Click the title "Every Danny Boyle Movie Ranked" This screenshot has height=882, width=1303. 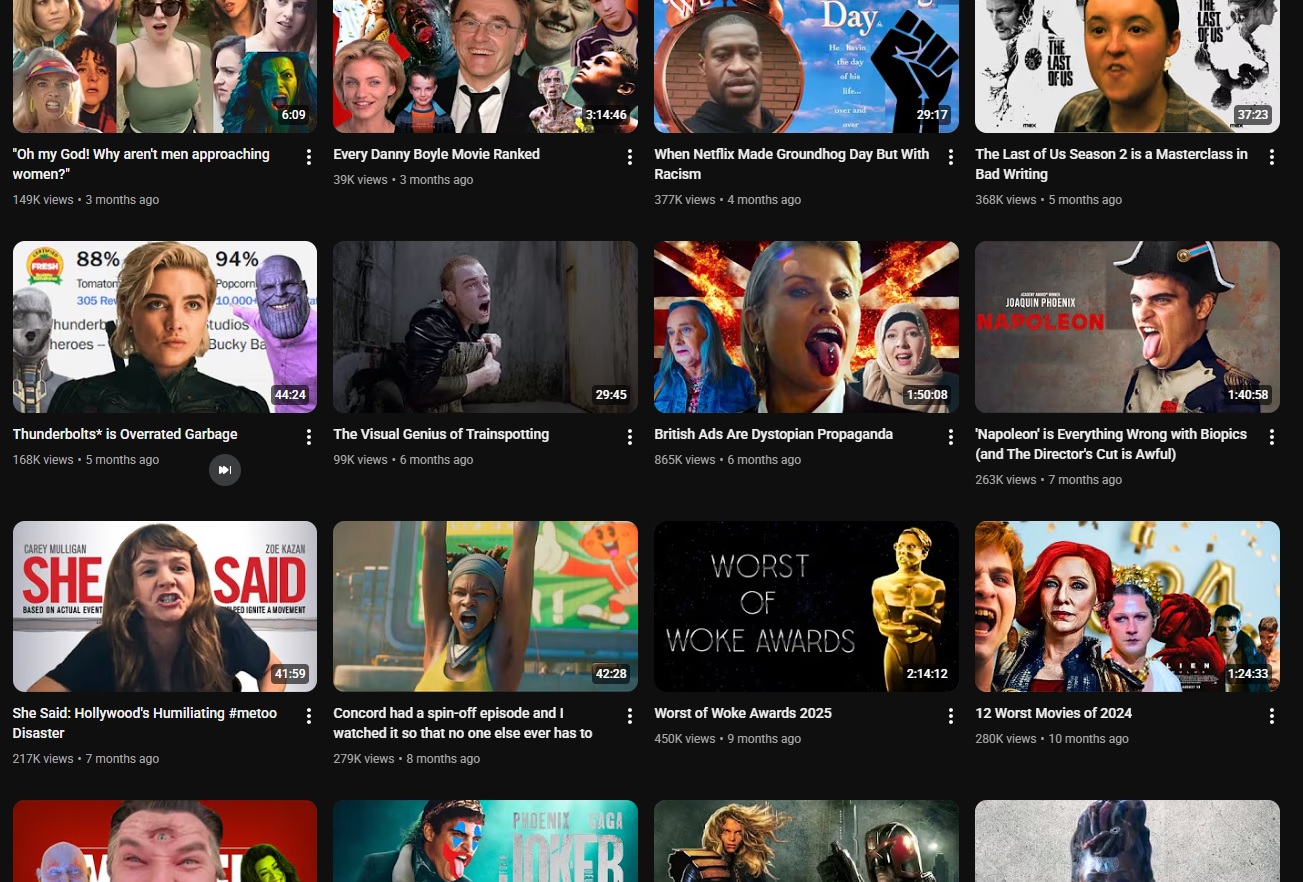(436, 154)
